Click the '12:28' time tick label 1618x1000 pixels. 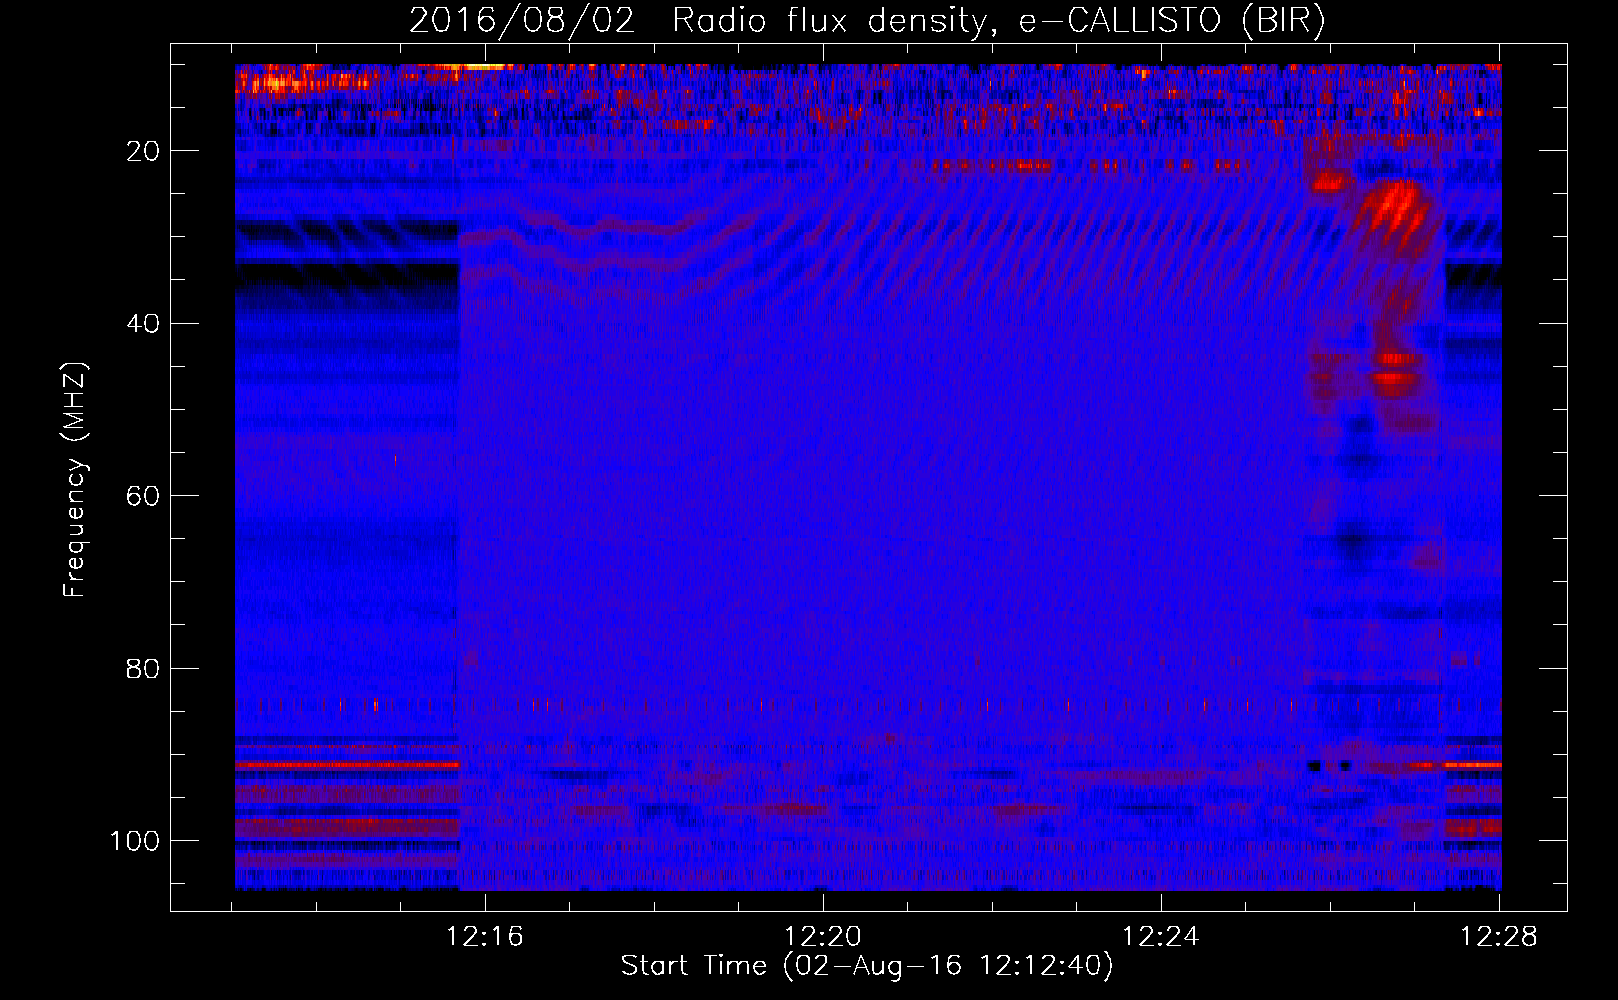click(x=1499, y=937)
